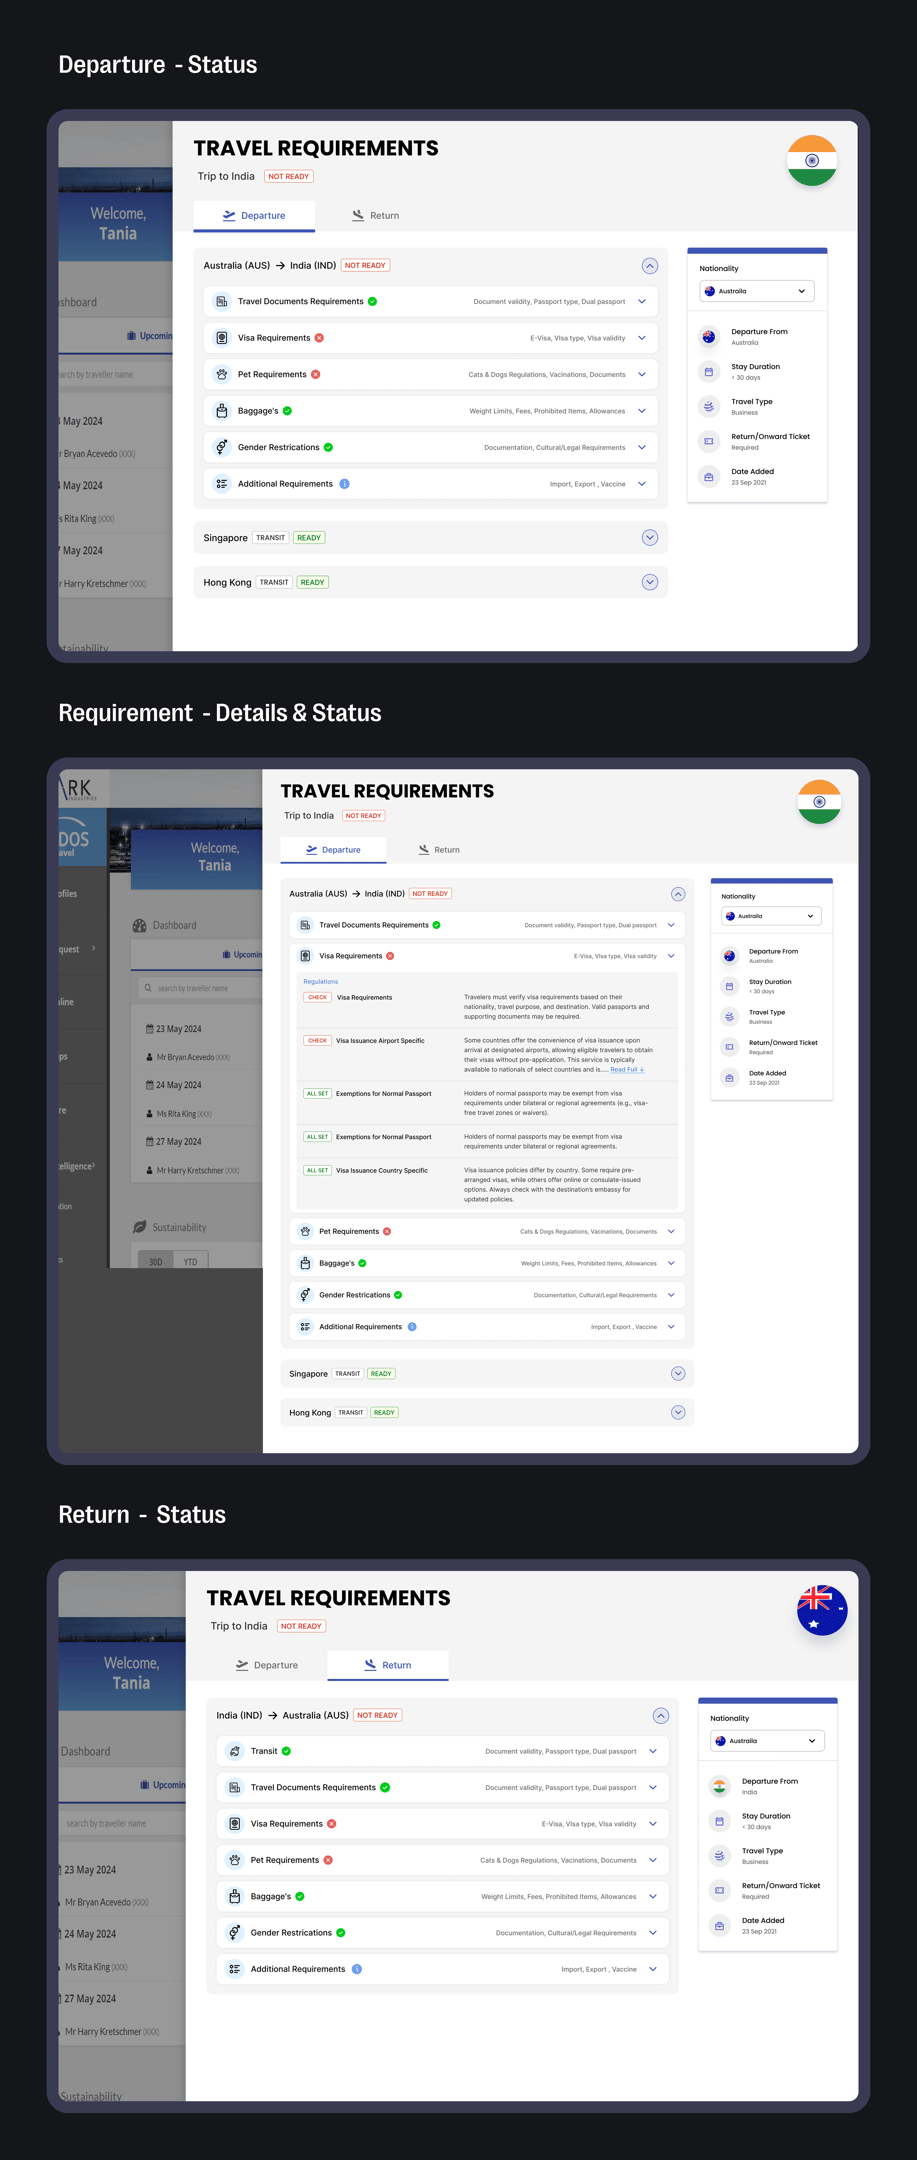Screen dimensions: 917x2160
Task: Expand Transit row chevron in Return Status panel
Action: 653,1751
